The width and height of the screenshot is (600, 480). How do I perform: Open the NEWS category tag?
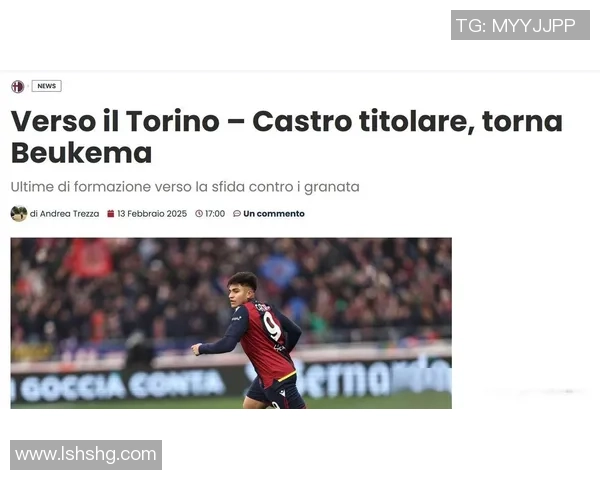[x=47, y=86]
